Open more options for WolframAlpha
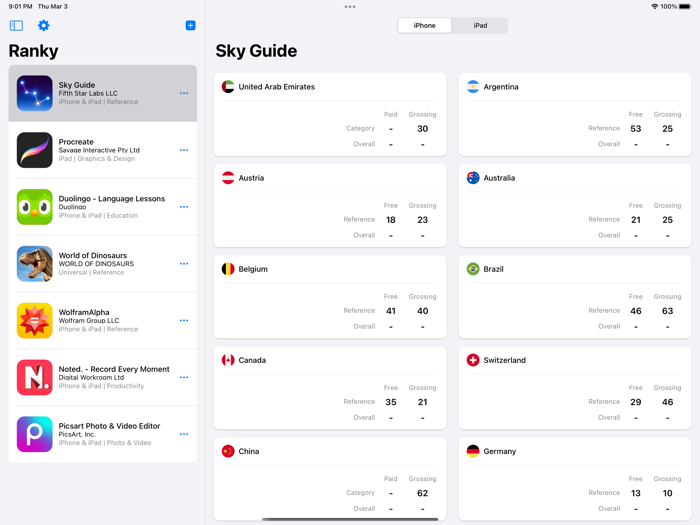The width and height of the screenshot is (700, 525). (184, 321)
